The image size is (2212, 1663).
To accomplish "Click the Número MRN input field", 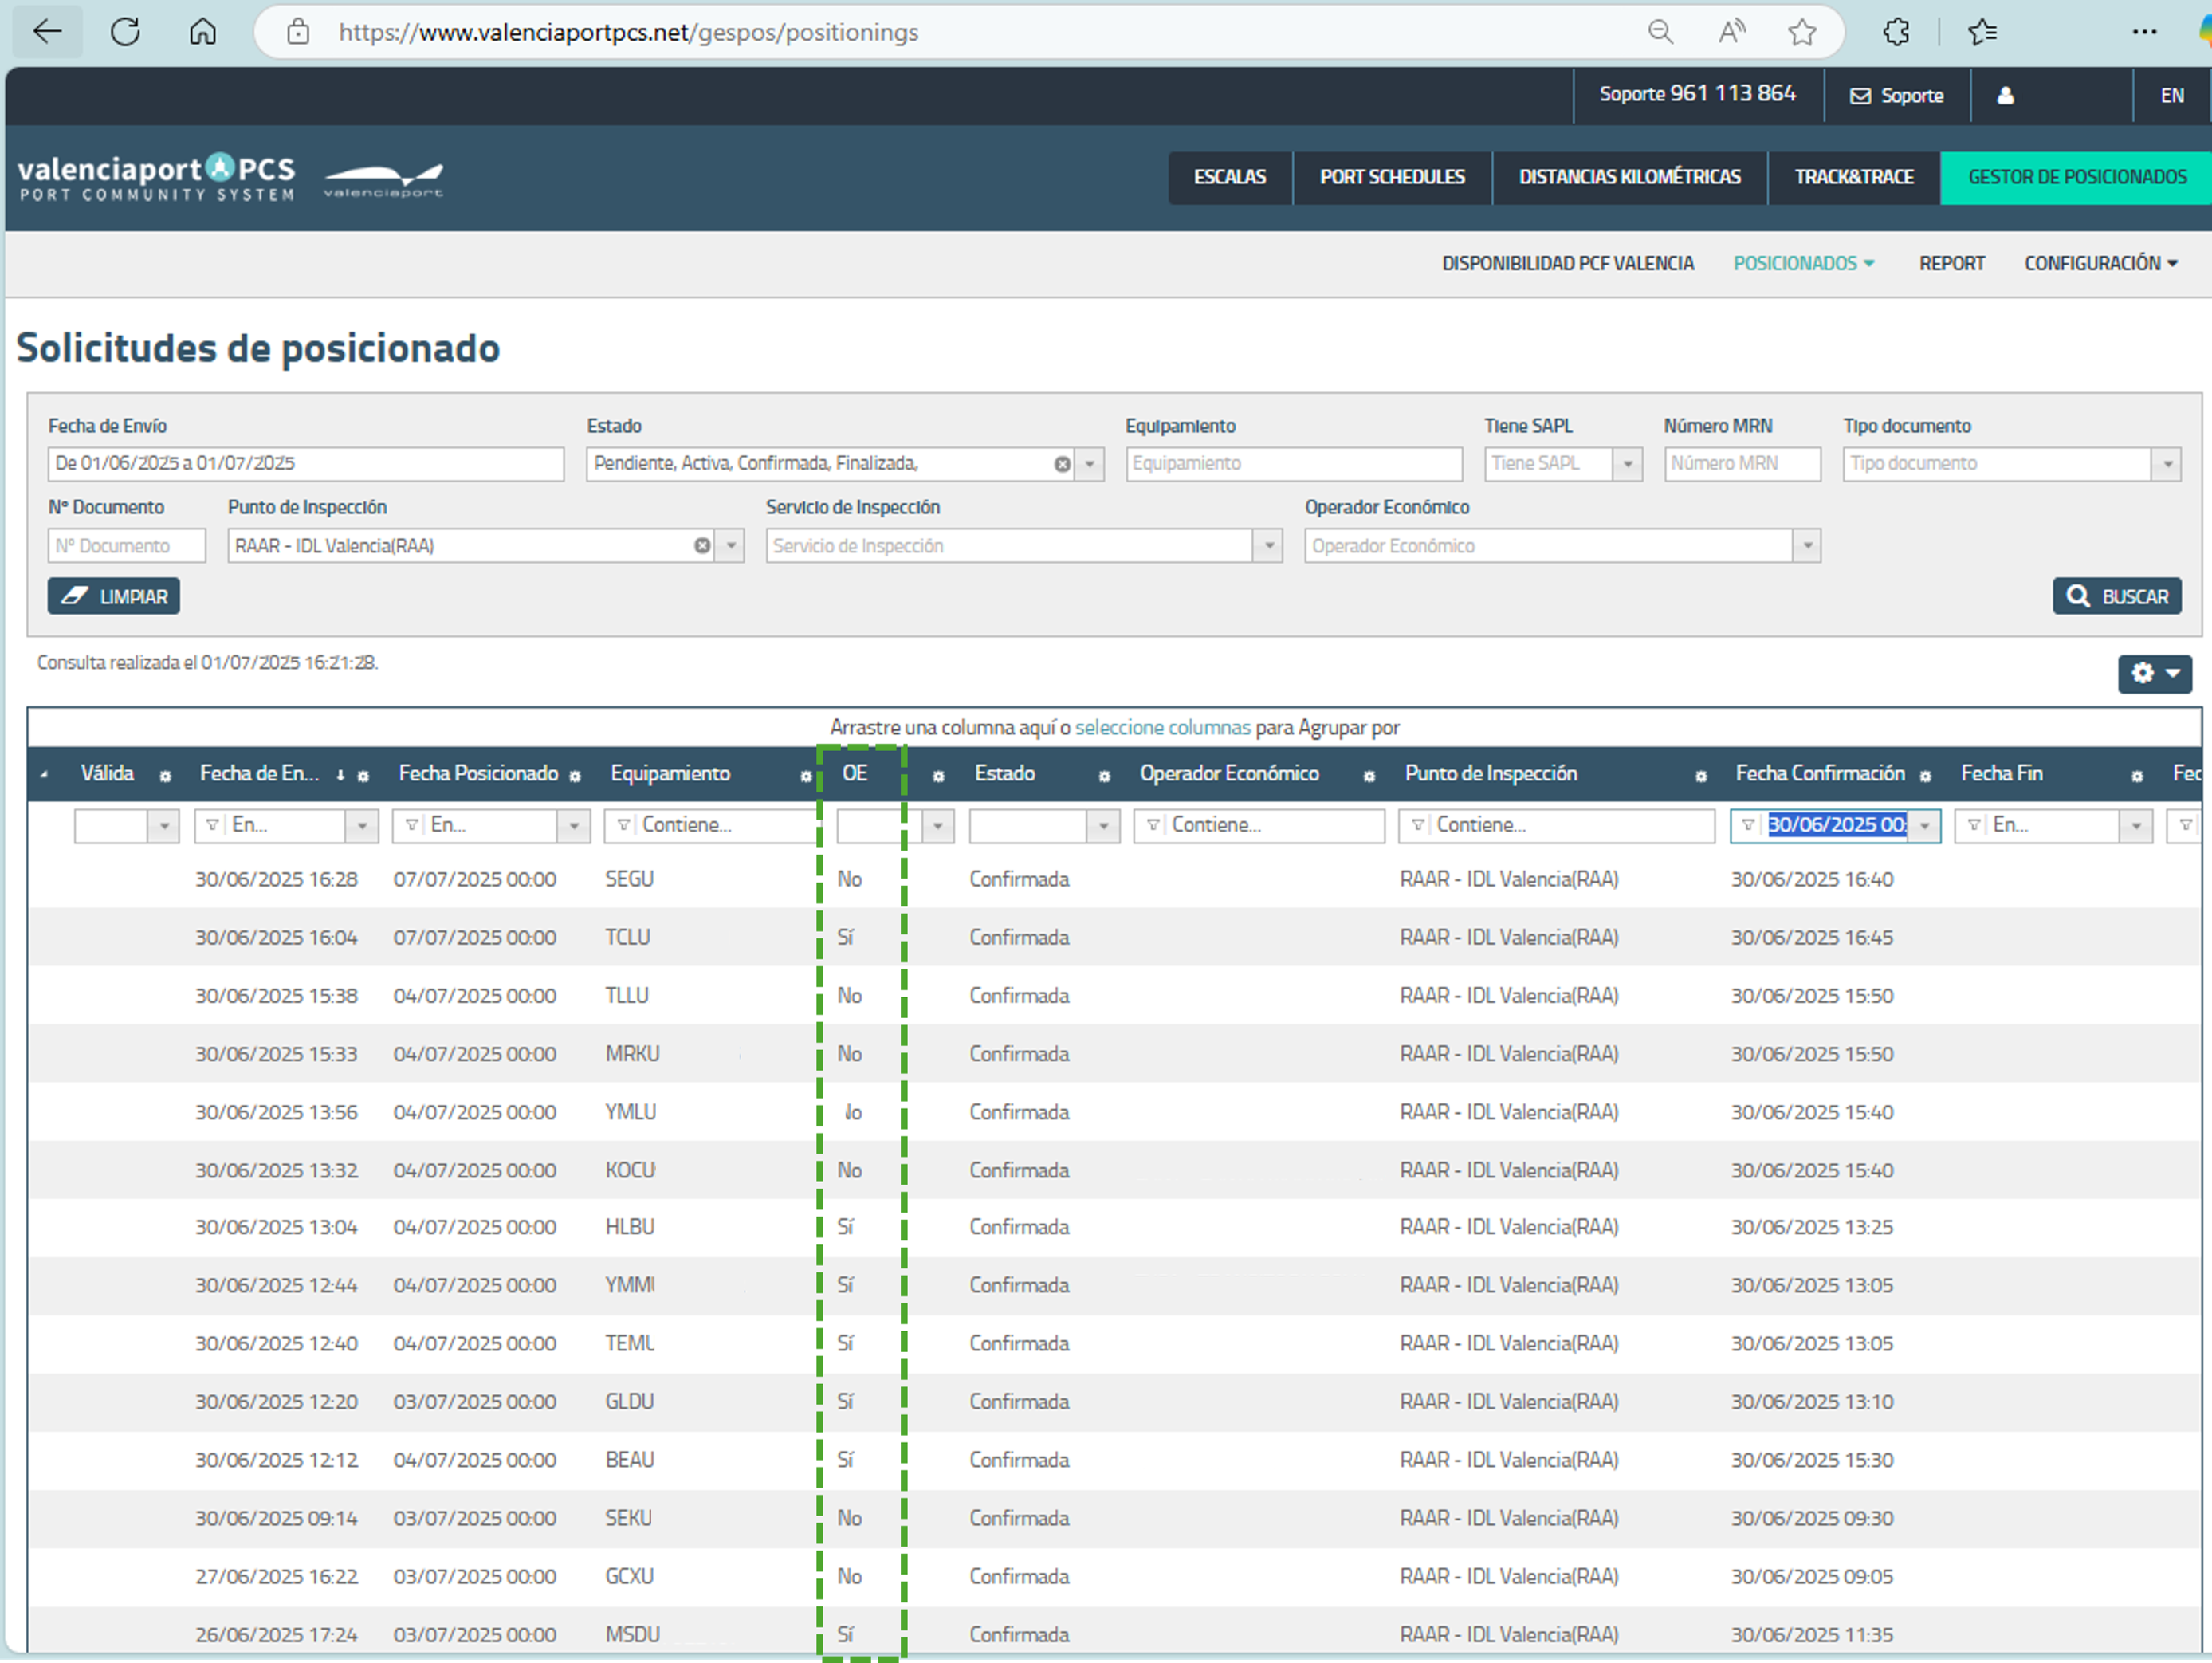I will coord(1742,464).
